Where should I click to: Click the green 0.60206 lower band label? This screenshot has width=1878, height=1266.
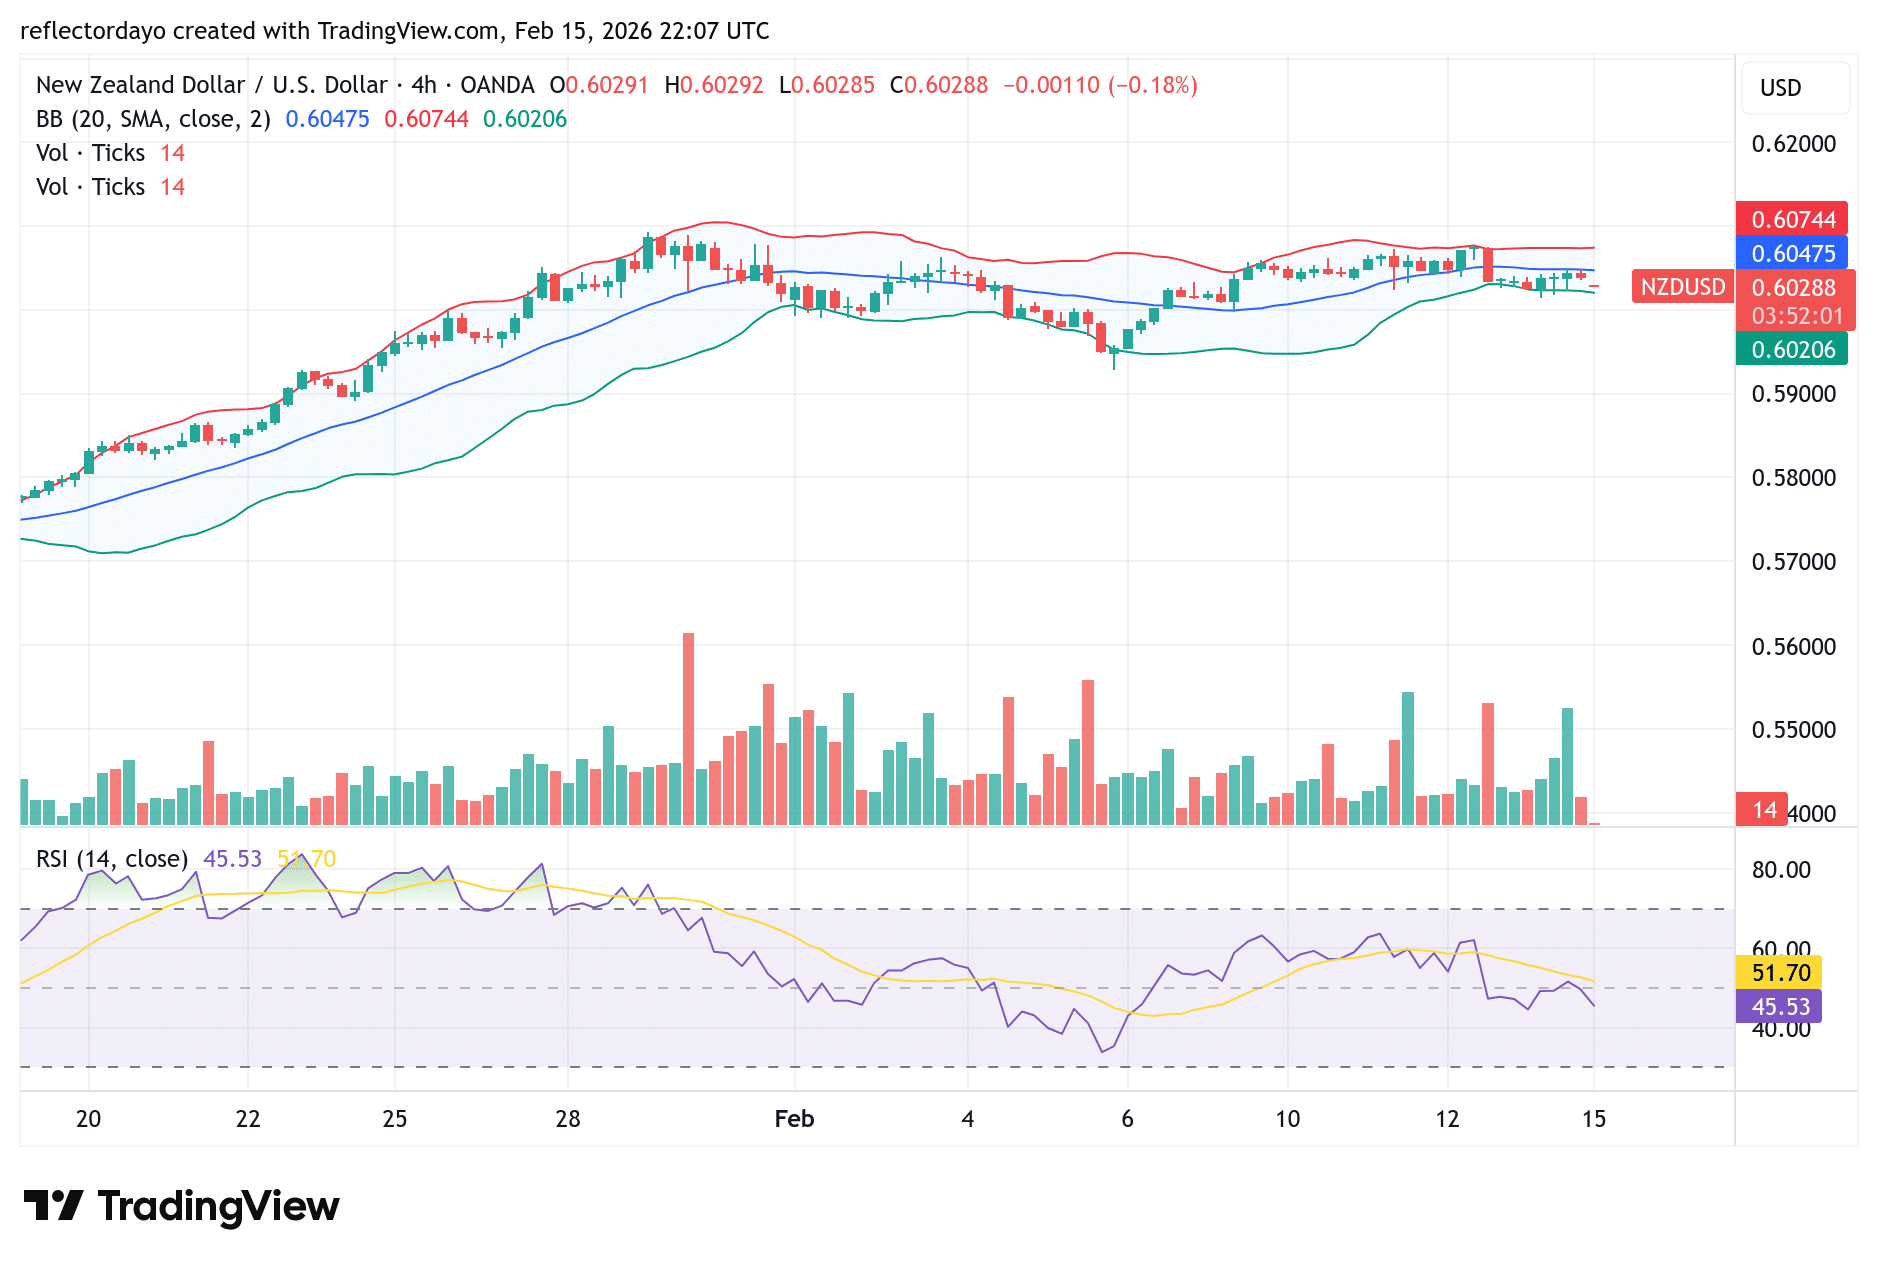1793,349
